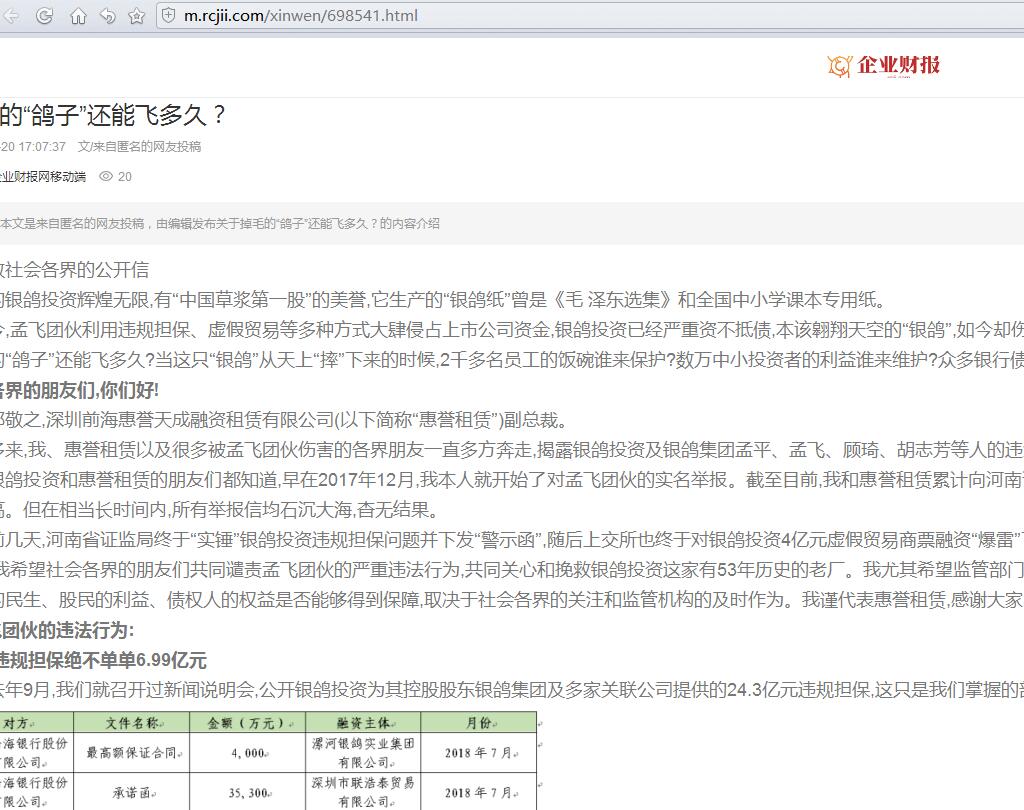This screenshot has height=810, width=1024.
Task: Click the table header 融资主体
Action: [x=363, y=722]
